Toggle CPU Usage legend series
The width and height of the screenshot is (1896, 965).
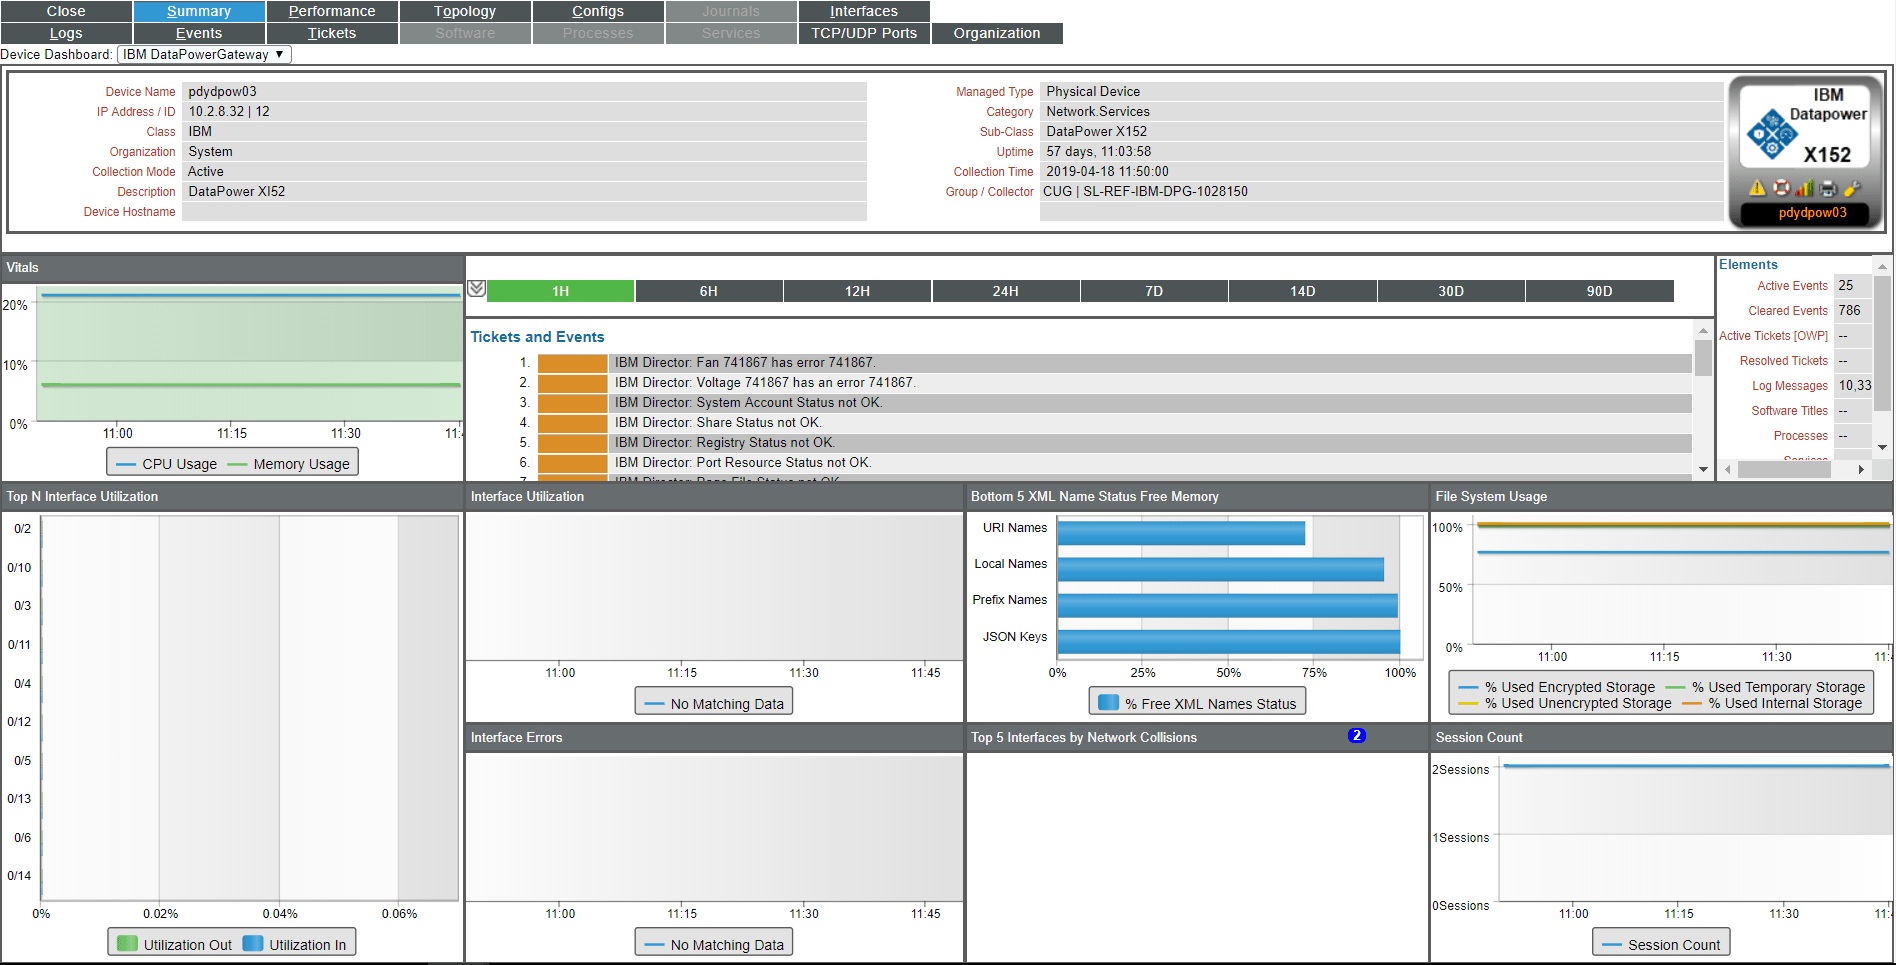tap(167, 464)
